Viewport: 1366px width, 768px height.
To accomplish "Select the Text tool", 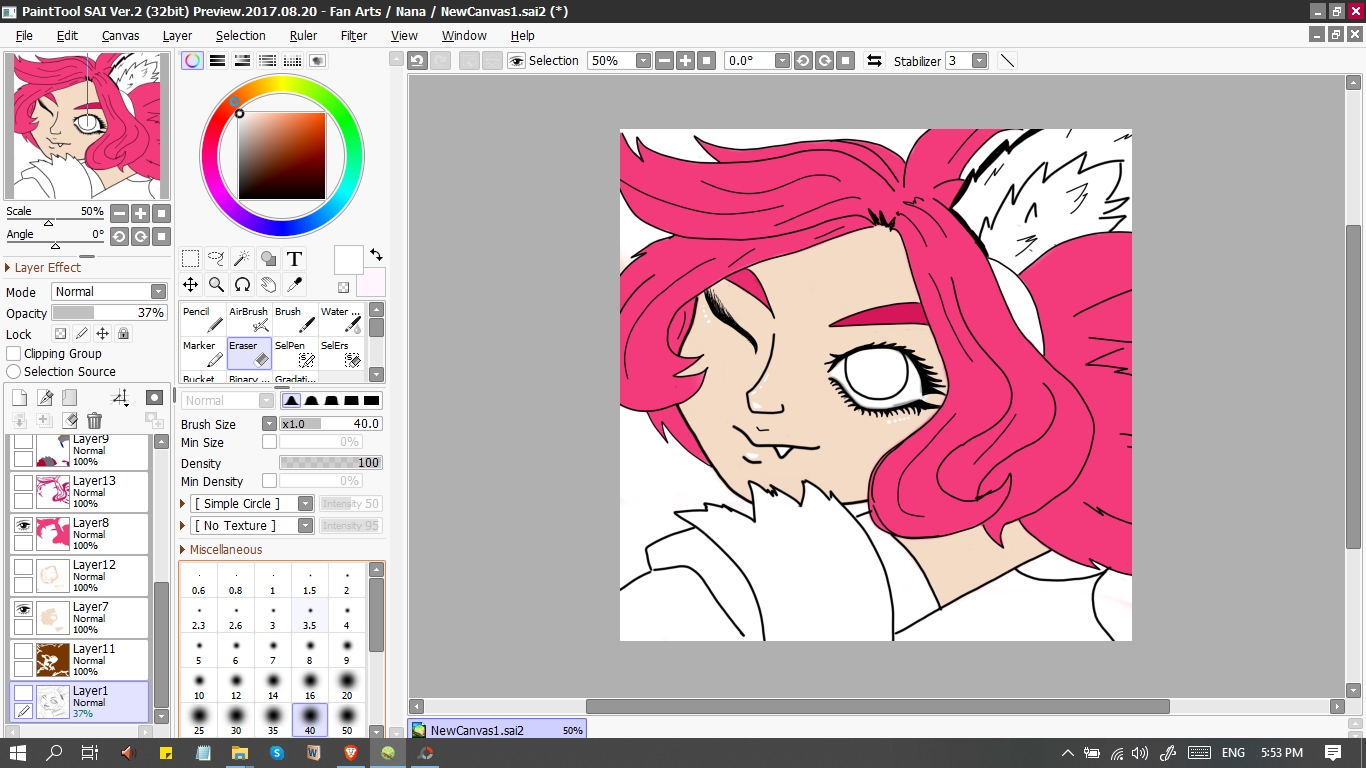I will click(294, 259).
